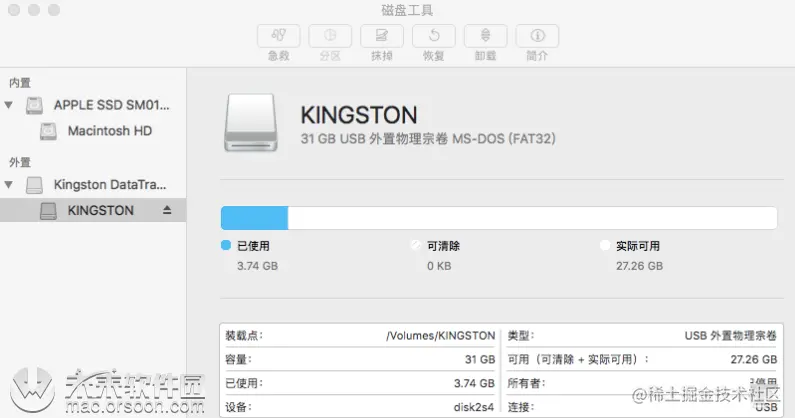Image resolution: width=795 pixels, height=418 pixels.
Task: Click the 装载点 label
Action: [244, 336]
